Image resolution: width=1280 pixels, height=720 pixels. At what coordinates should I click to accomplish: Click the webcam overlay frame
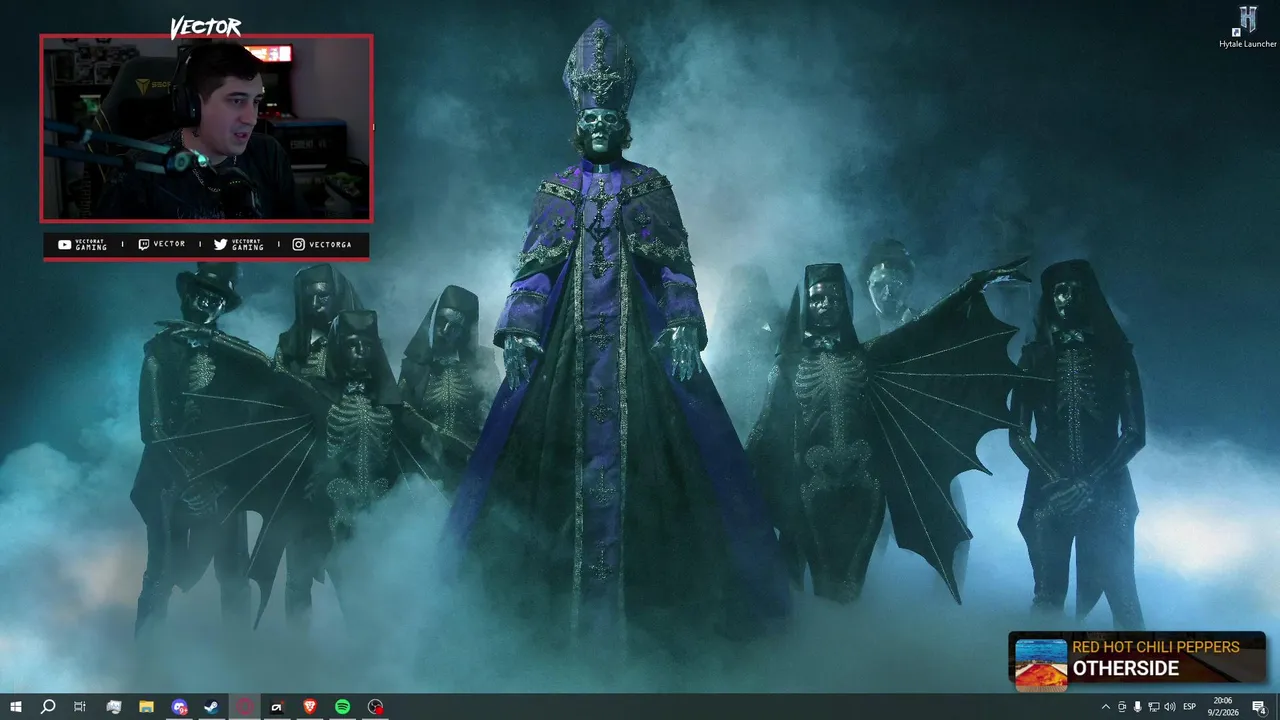click(206, 128)
